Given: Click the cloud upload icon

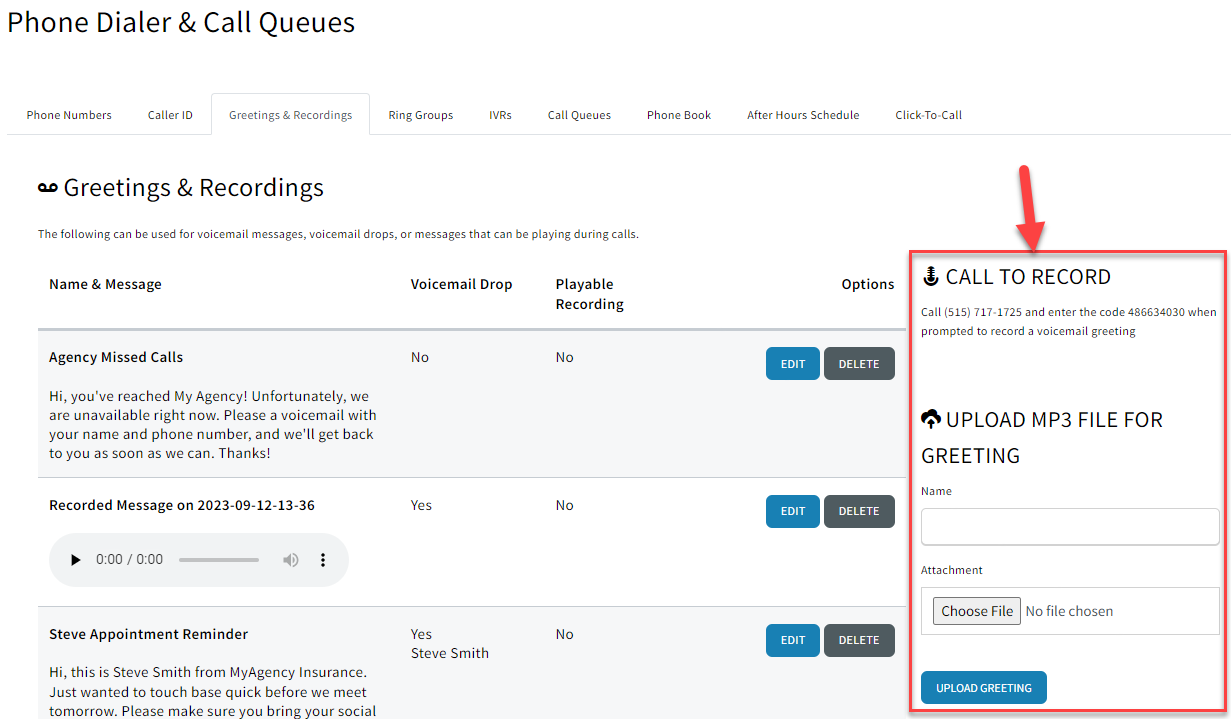Looking at the screenshot, I should pyautogui.click(x=931, y=419).
